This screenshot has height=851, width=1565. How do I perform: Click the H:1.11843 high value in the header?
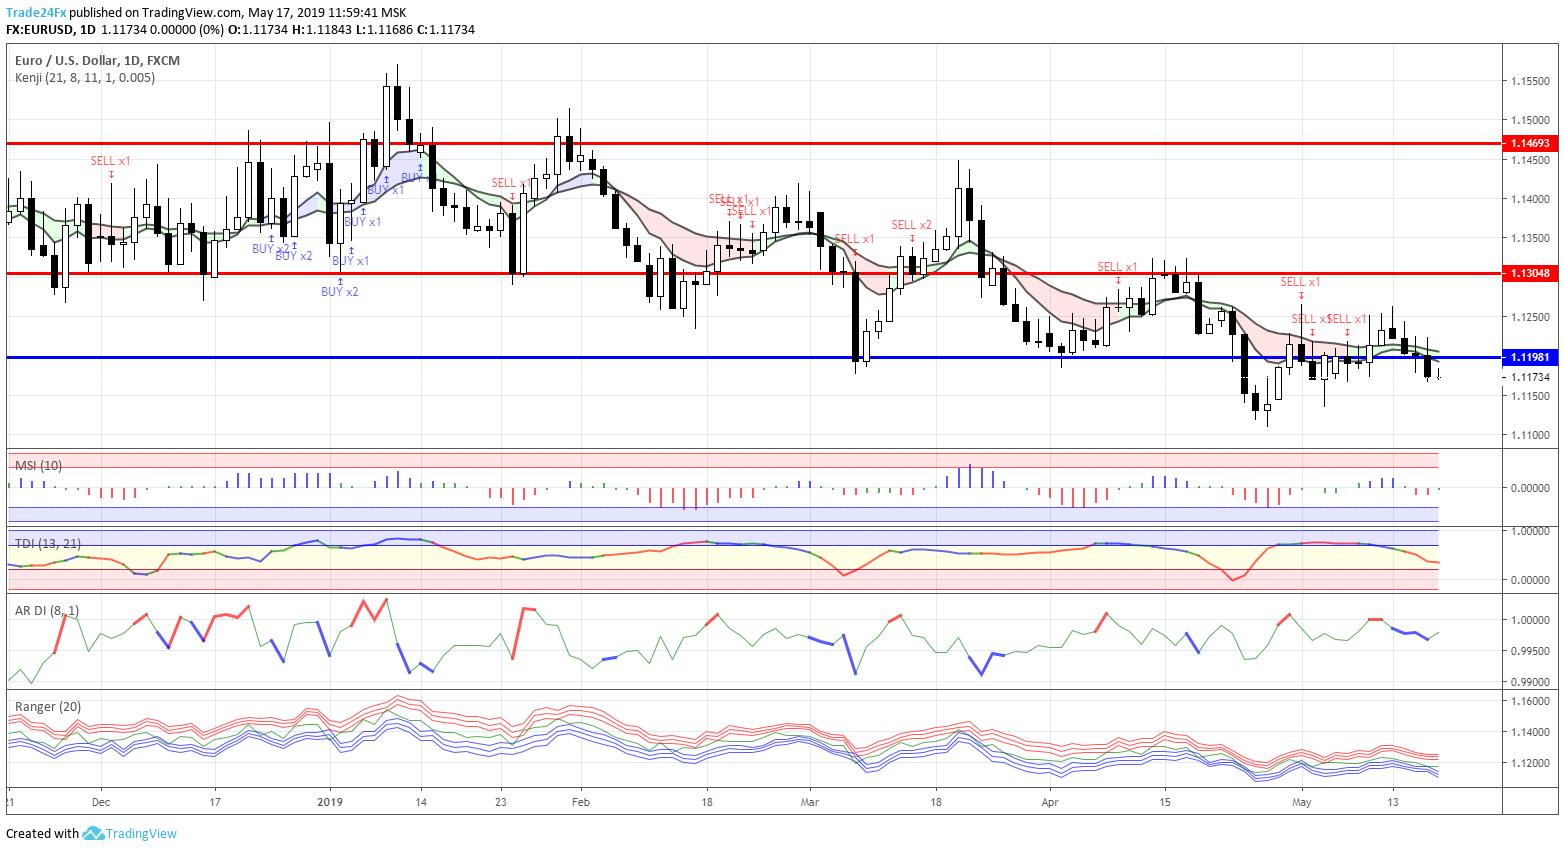coord(322,30)
